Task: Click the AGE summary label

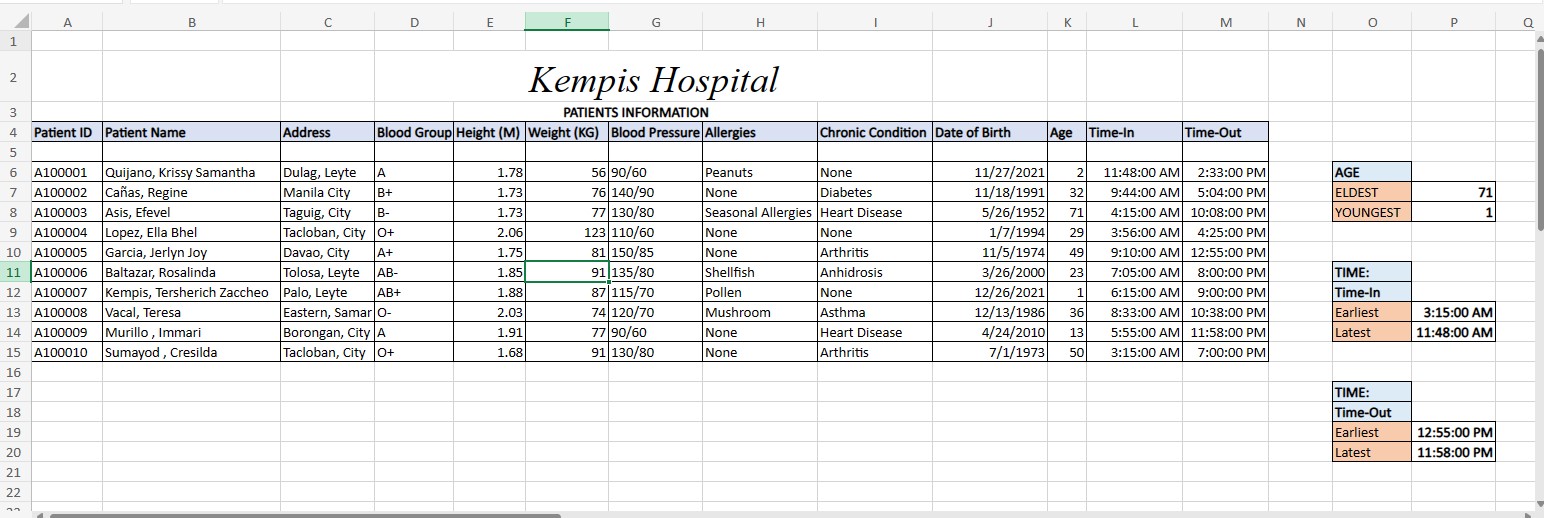Action: tap(1372, 172)
